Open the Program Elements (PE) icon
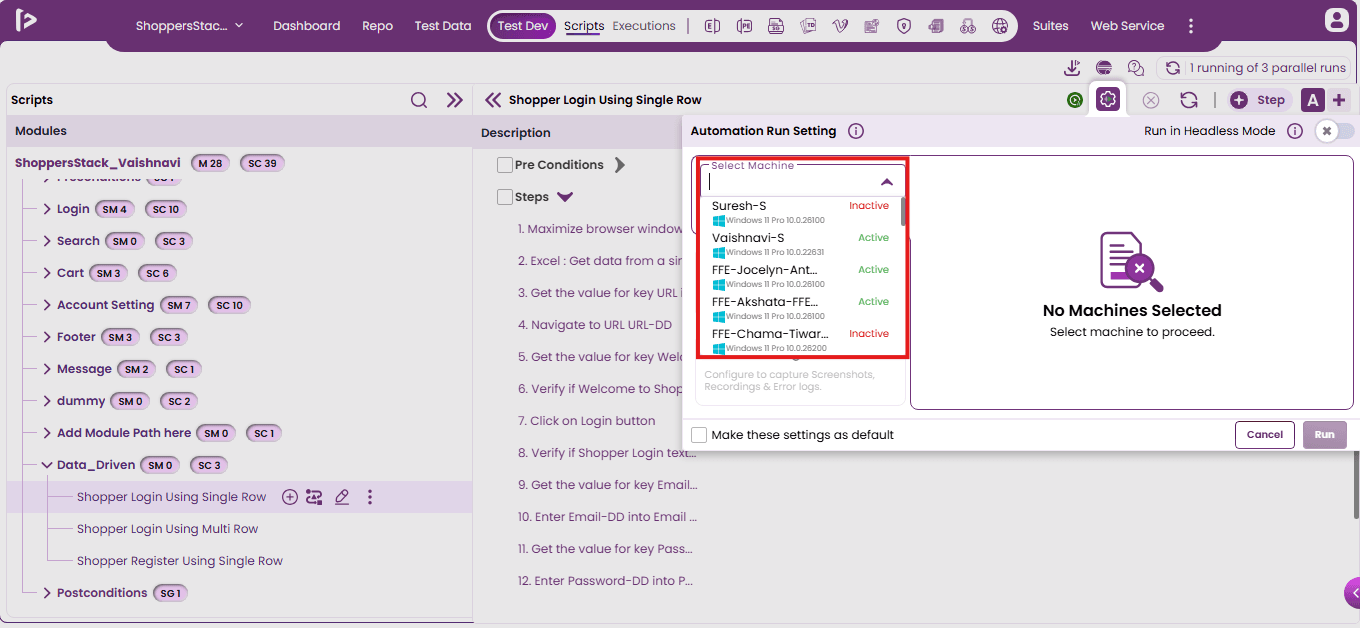1360x628 pixels. [744, 26]
